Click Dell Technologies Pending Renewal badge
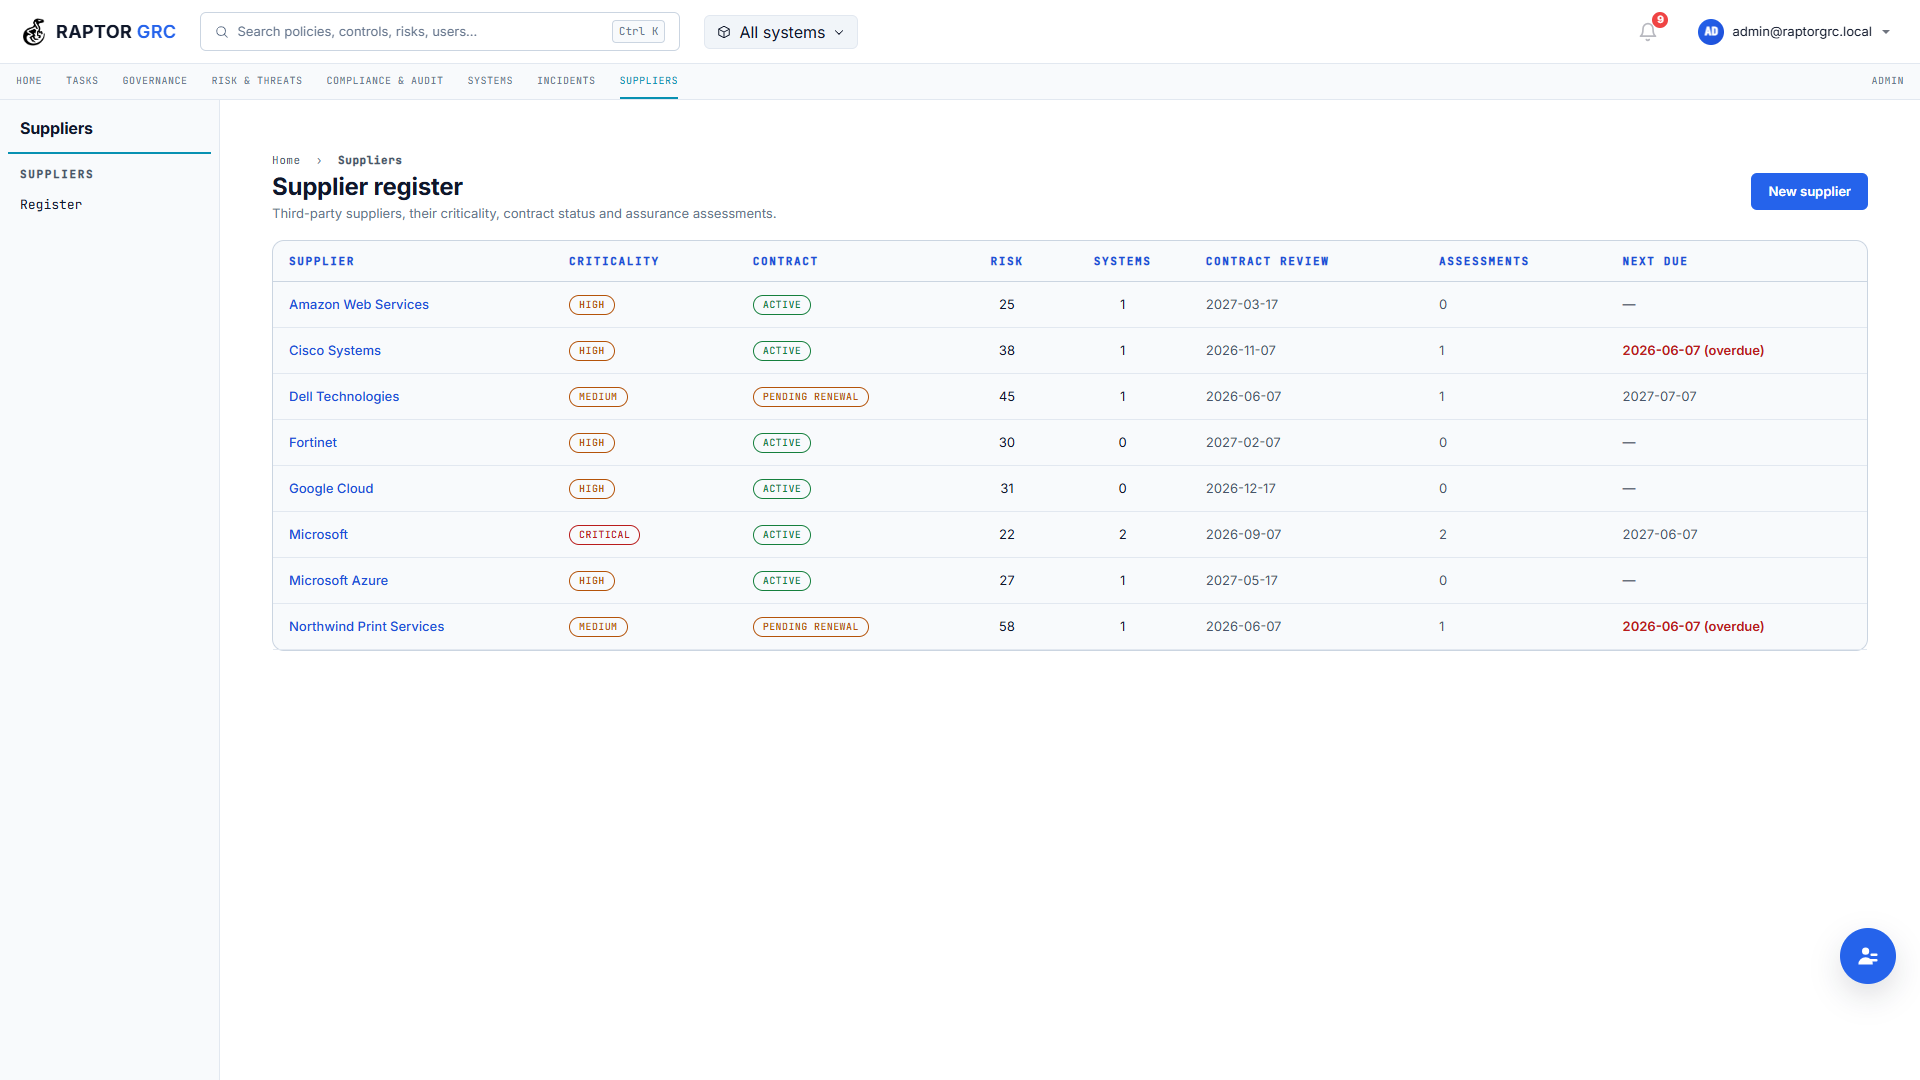1920x1080 pixels. [811, 397]
